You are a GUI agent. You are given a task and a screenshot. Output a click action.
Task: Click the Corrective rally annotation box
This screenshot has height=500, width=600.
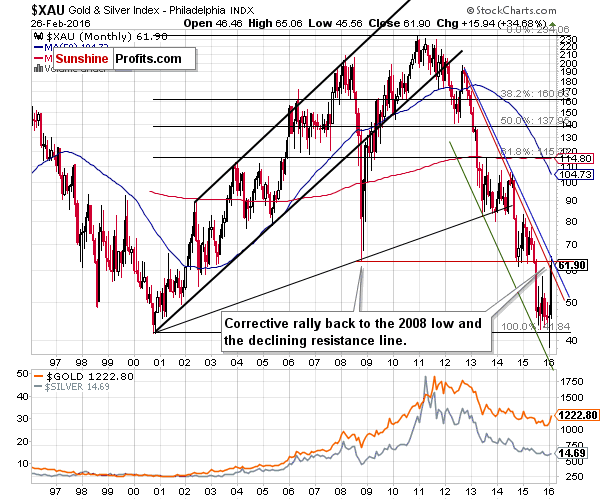(356, 332)
